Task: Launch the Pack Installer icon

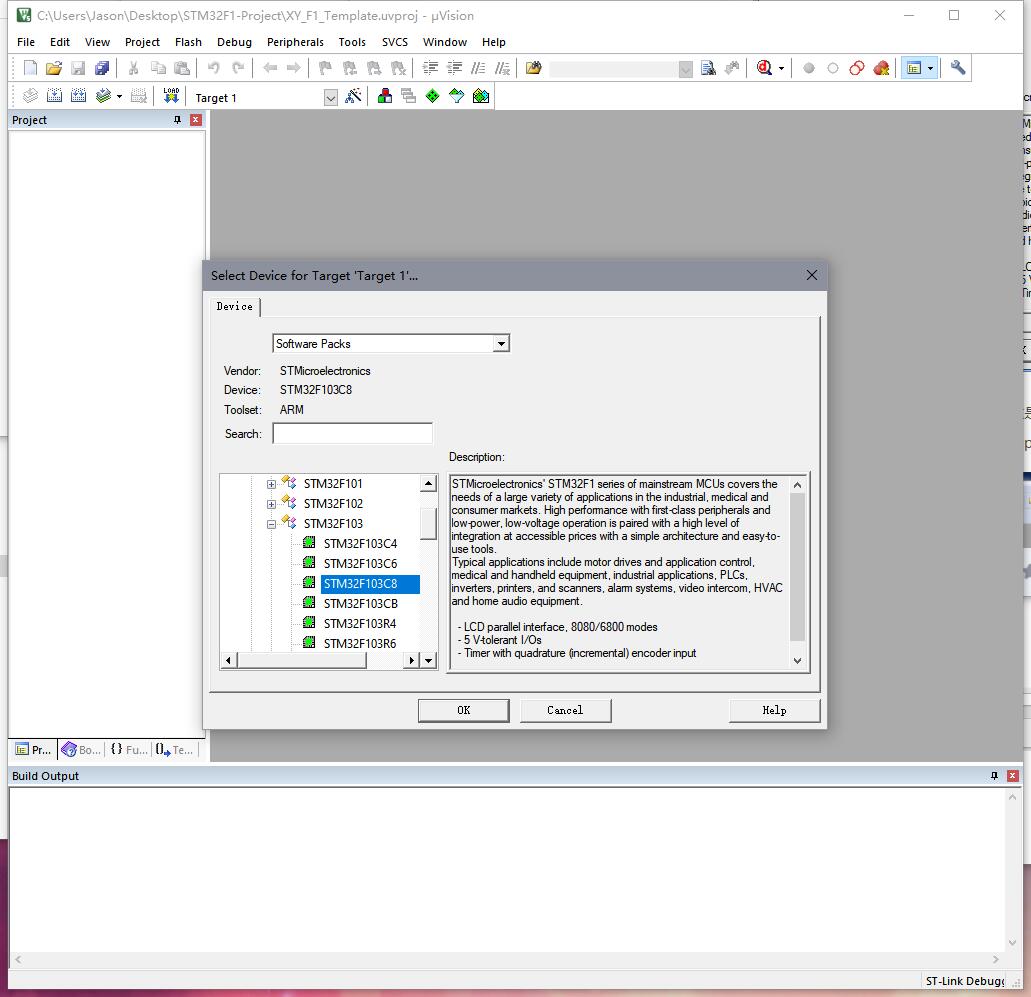Action: 481,96
